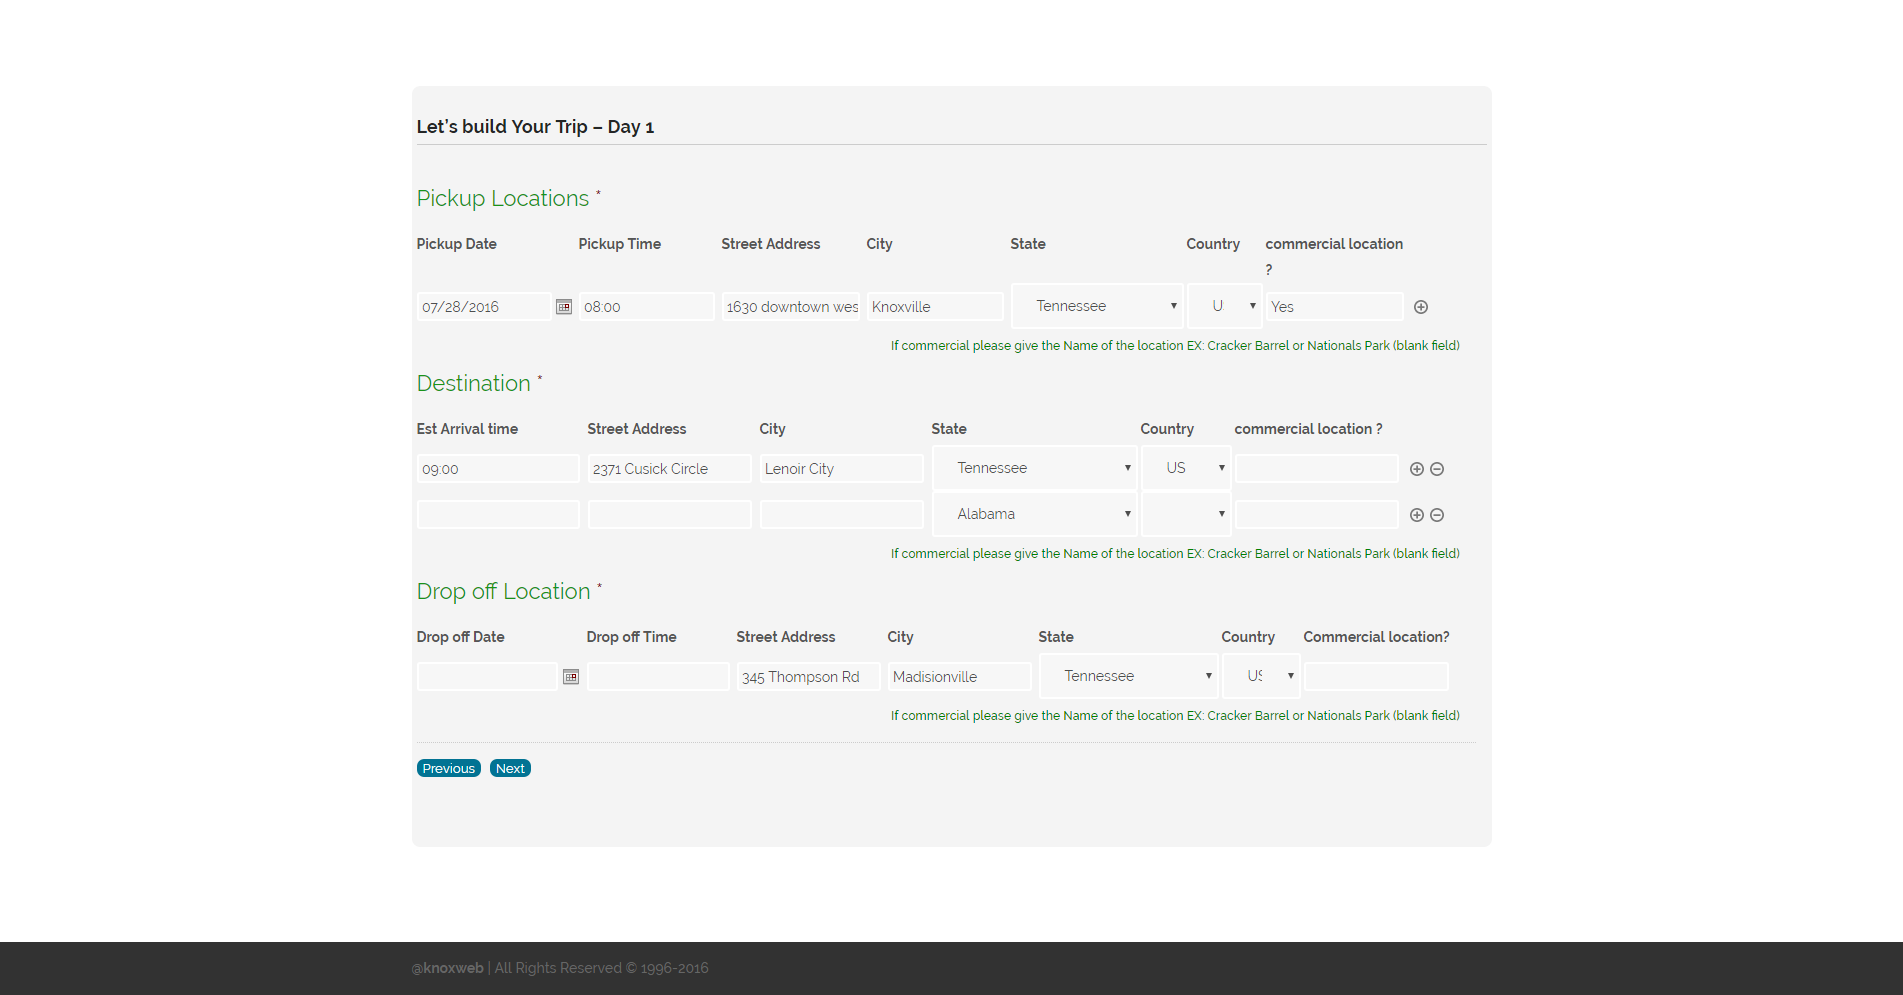1903x995 pixels.
Task: Open State dropdown for the Lenoir City destination
Action: pyautogui.click(x=1035, y=468)
